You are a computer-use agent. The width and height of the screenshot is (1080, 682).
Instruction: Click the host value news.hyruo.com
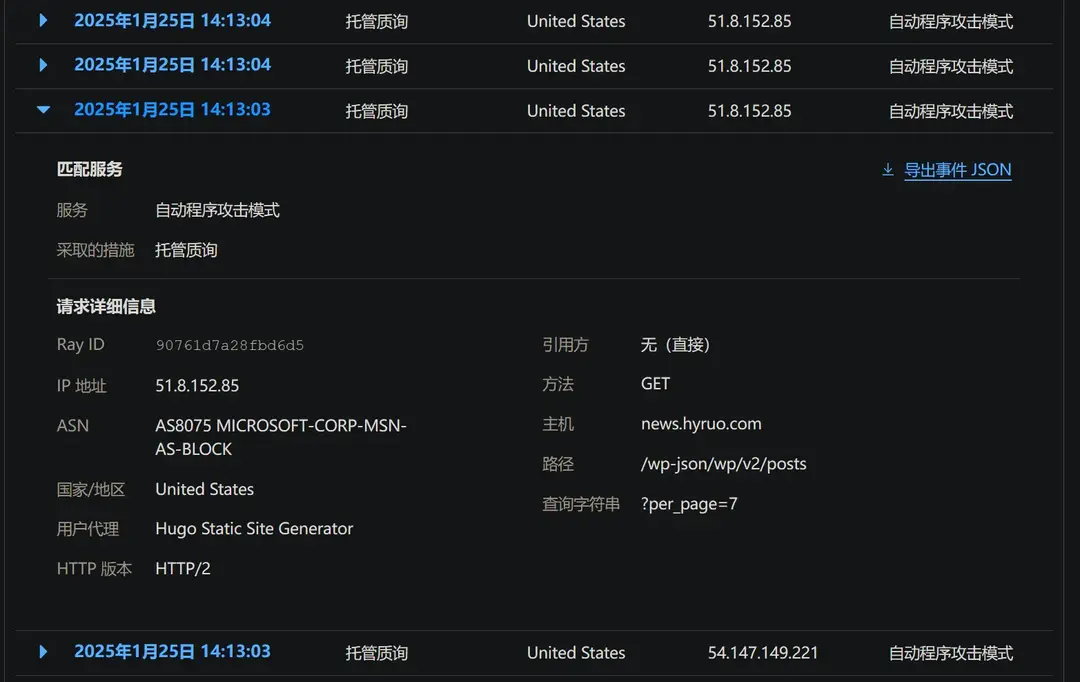701,424
